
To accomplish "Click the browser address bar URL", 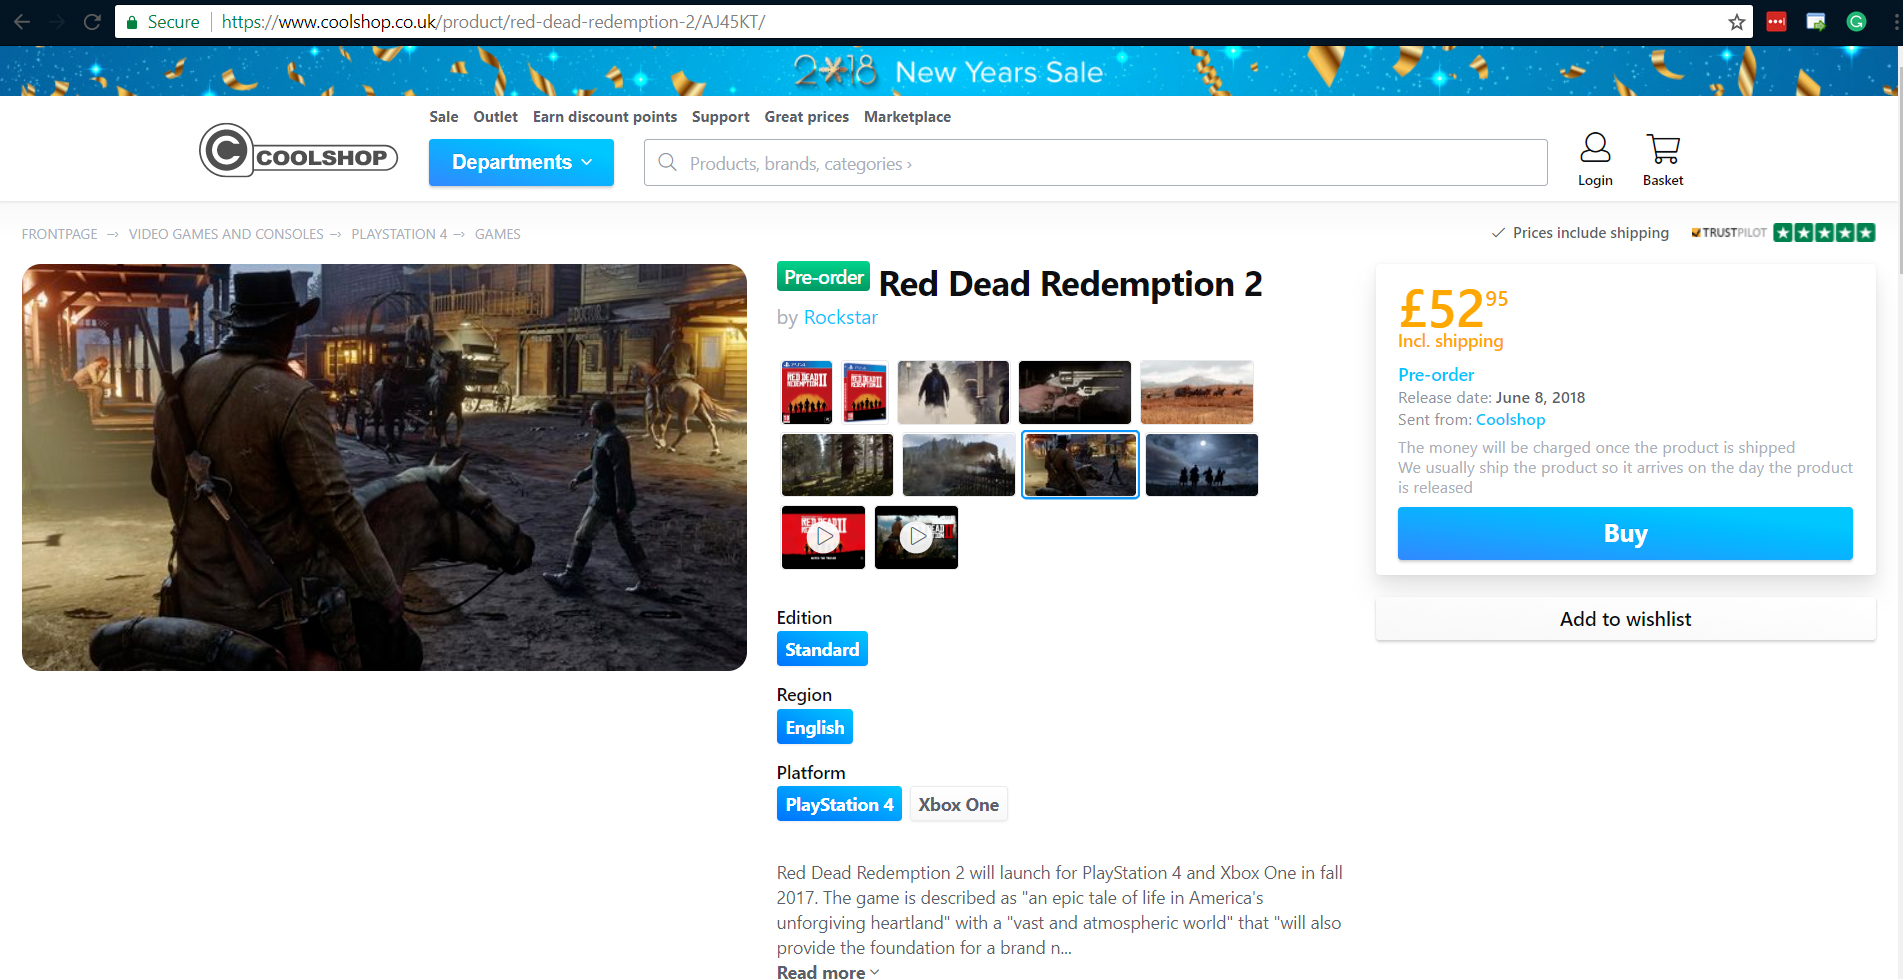I will pyautogui.click(x=493, y=22).
